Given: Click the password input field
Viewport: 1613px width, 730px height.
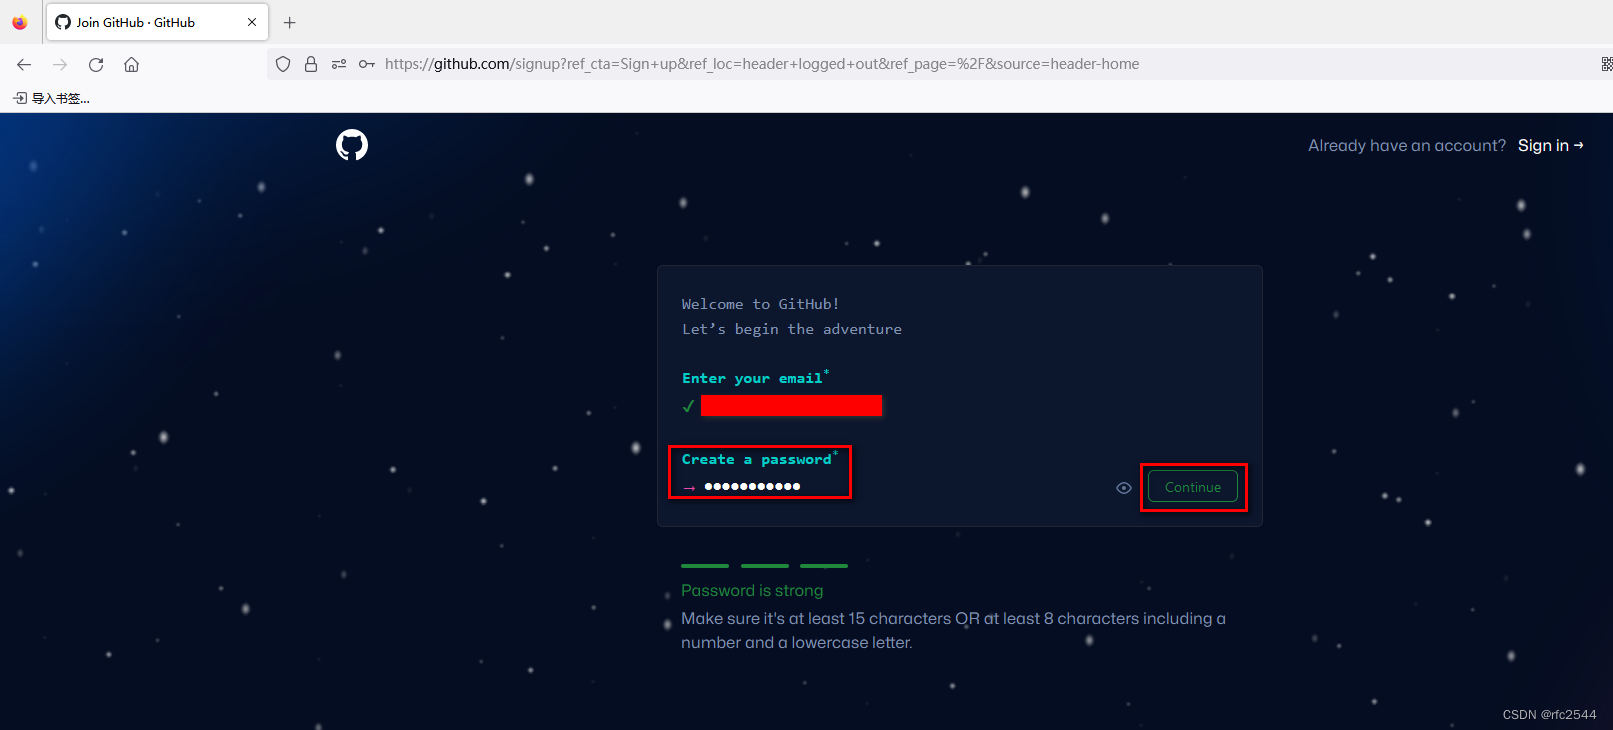Looking at the screenshot, I should pos(900,486).
